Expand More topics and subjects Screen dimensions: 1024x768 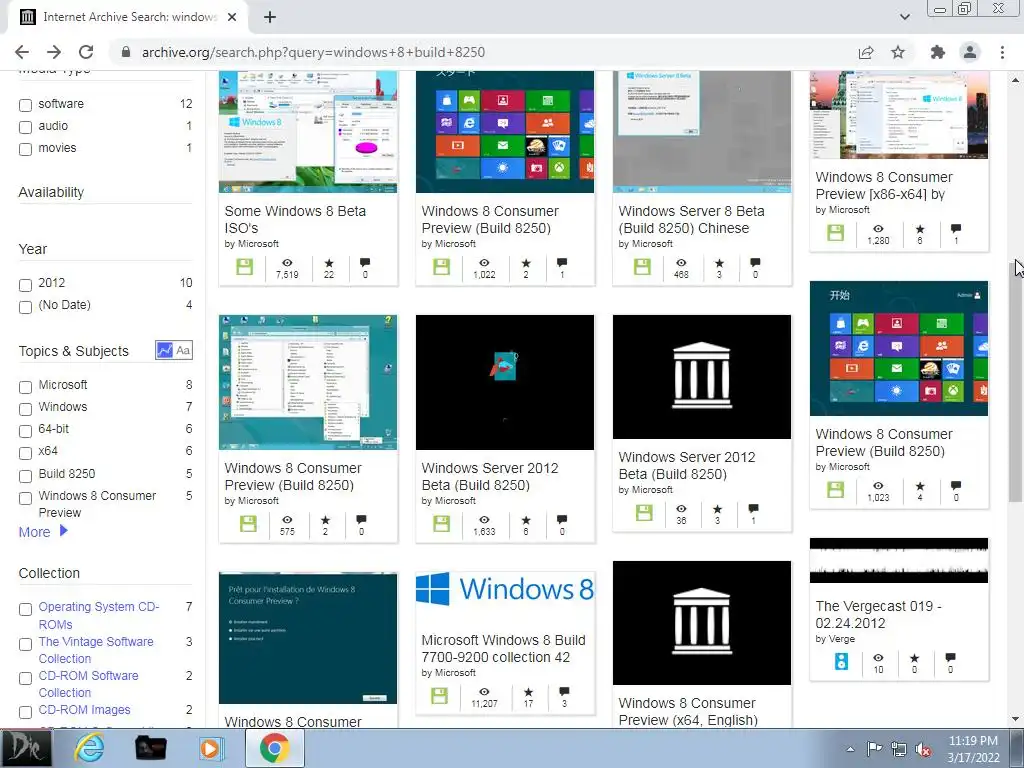coord(43,532)
